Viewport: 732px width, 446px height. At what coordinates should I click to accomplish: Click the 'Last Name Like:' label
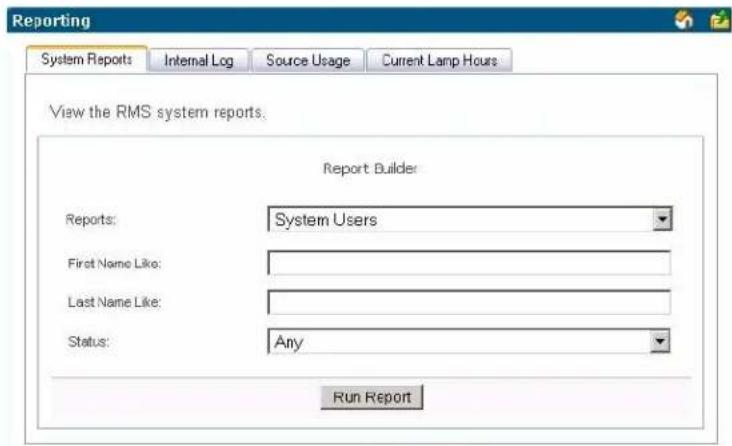coord(114,302)
